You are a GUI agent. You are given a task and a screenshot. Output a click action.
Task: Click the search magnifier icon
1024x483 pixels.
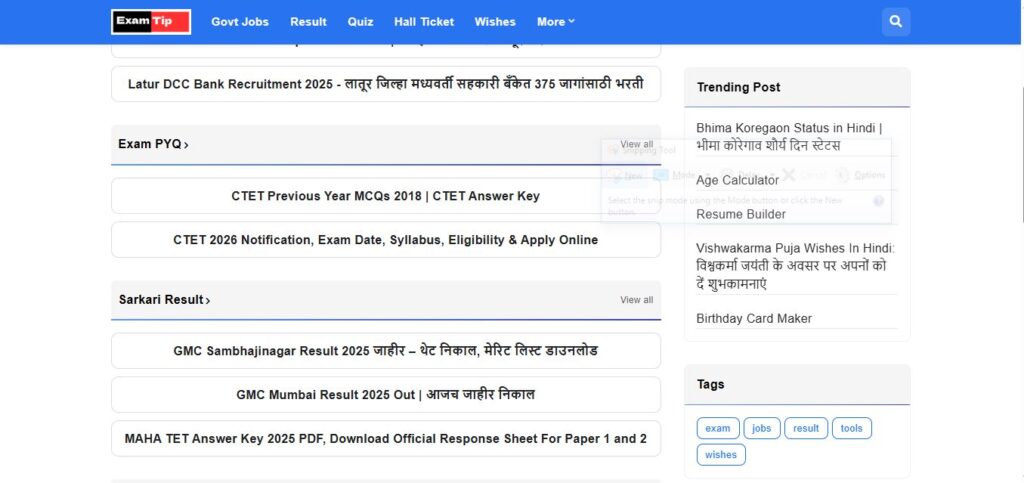tap(895, 21)
